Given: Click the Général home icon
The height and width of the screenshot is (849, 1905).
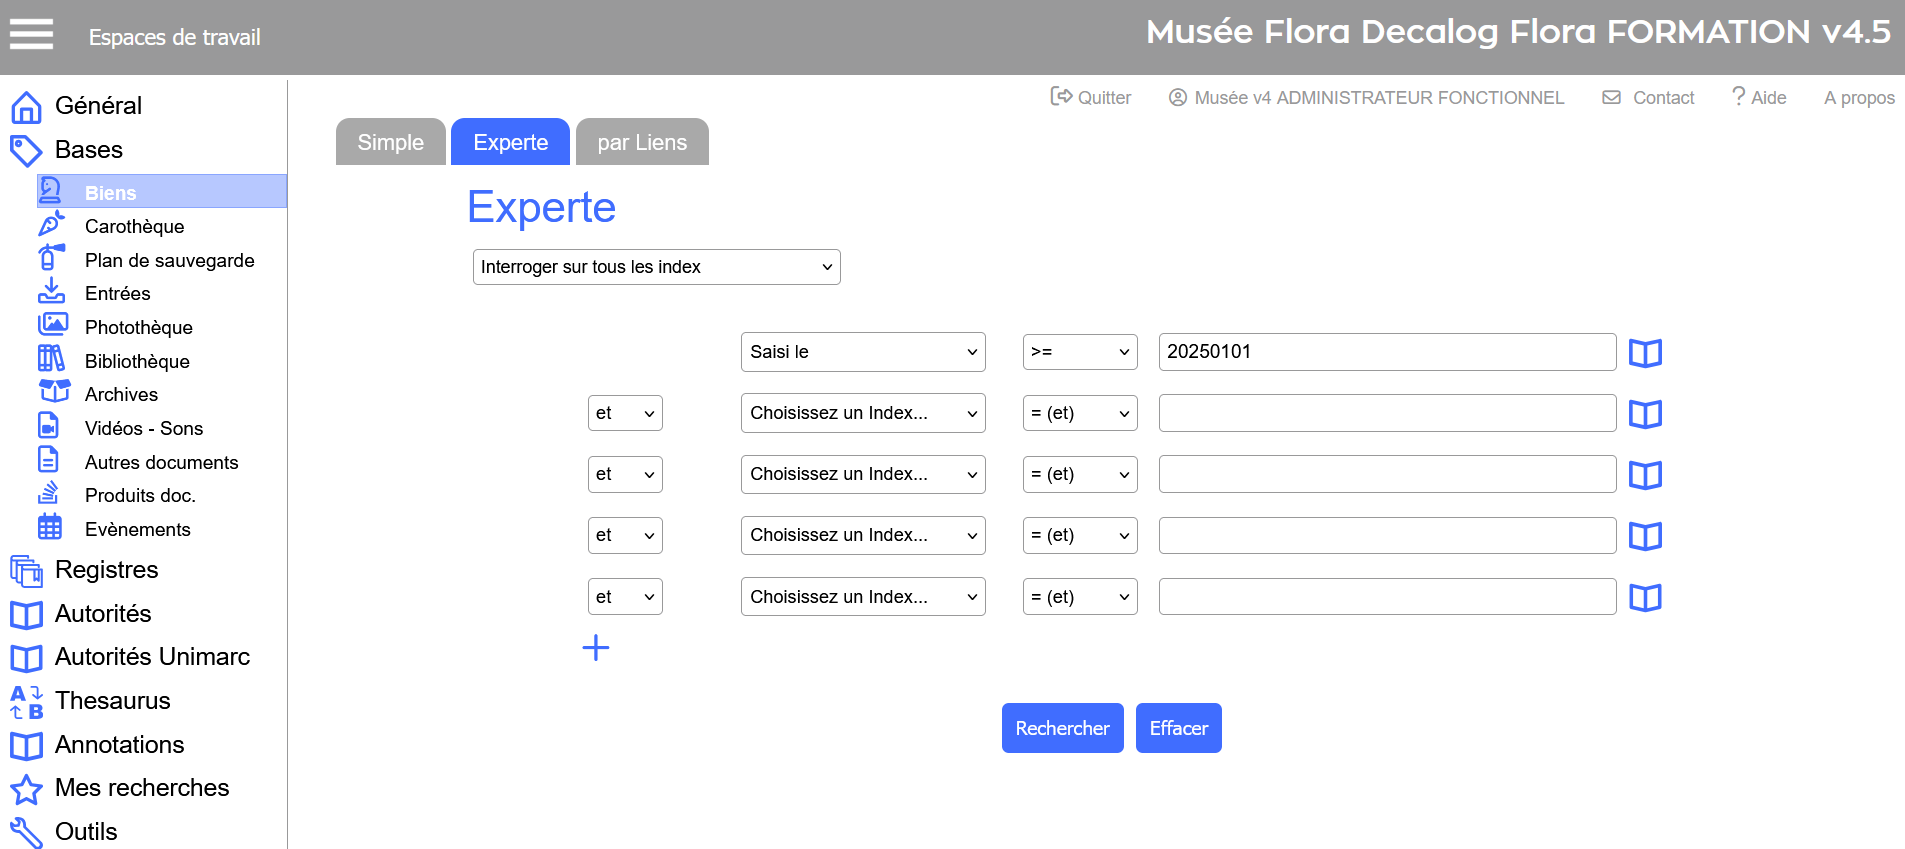Looking at the screenshot, I should (x=26, y=106).
